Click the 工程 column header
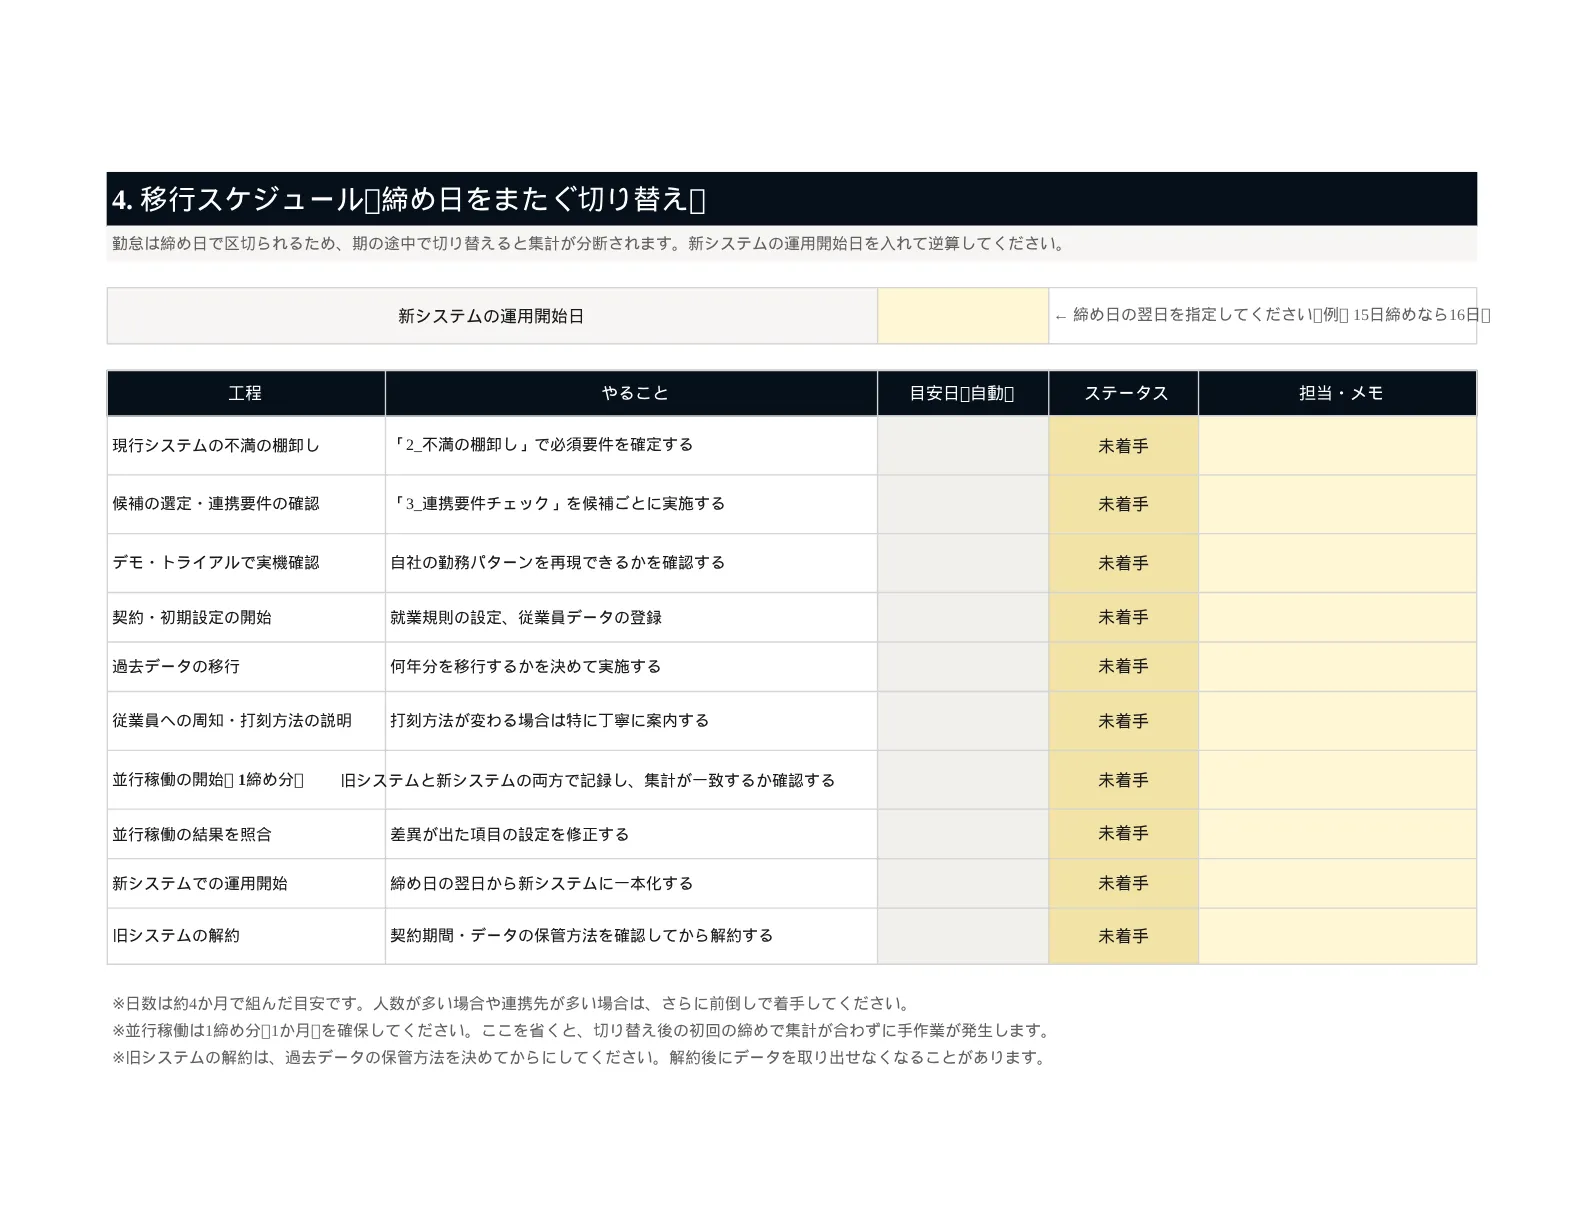The height and width of the screenshot is (1224, 1584). point(246,393)
